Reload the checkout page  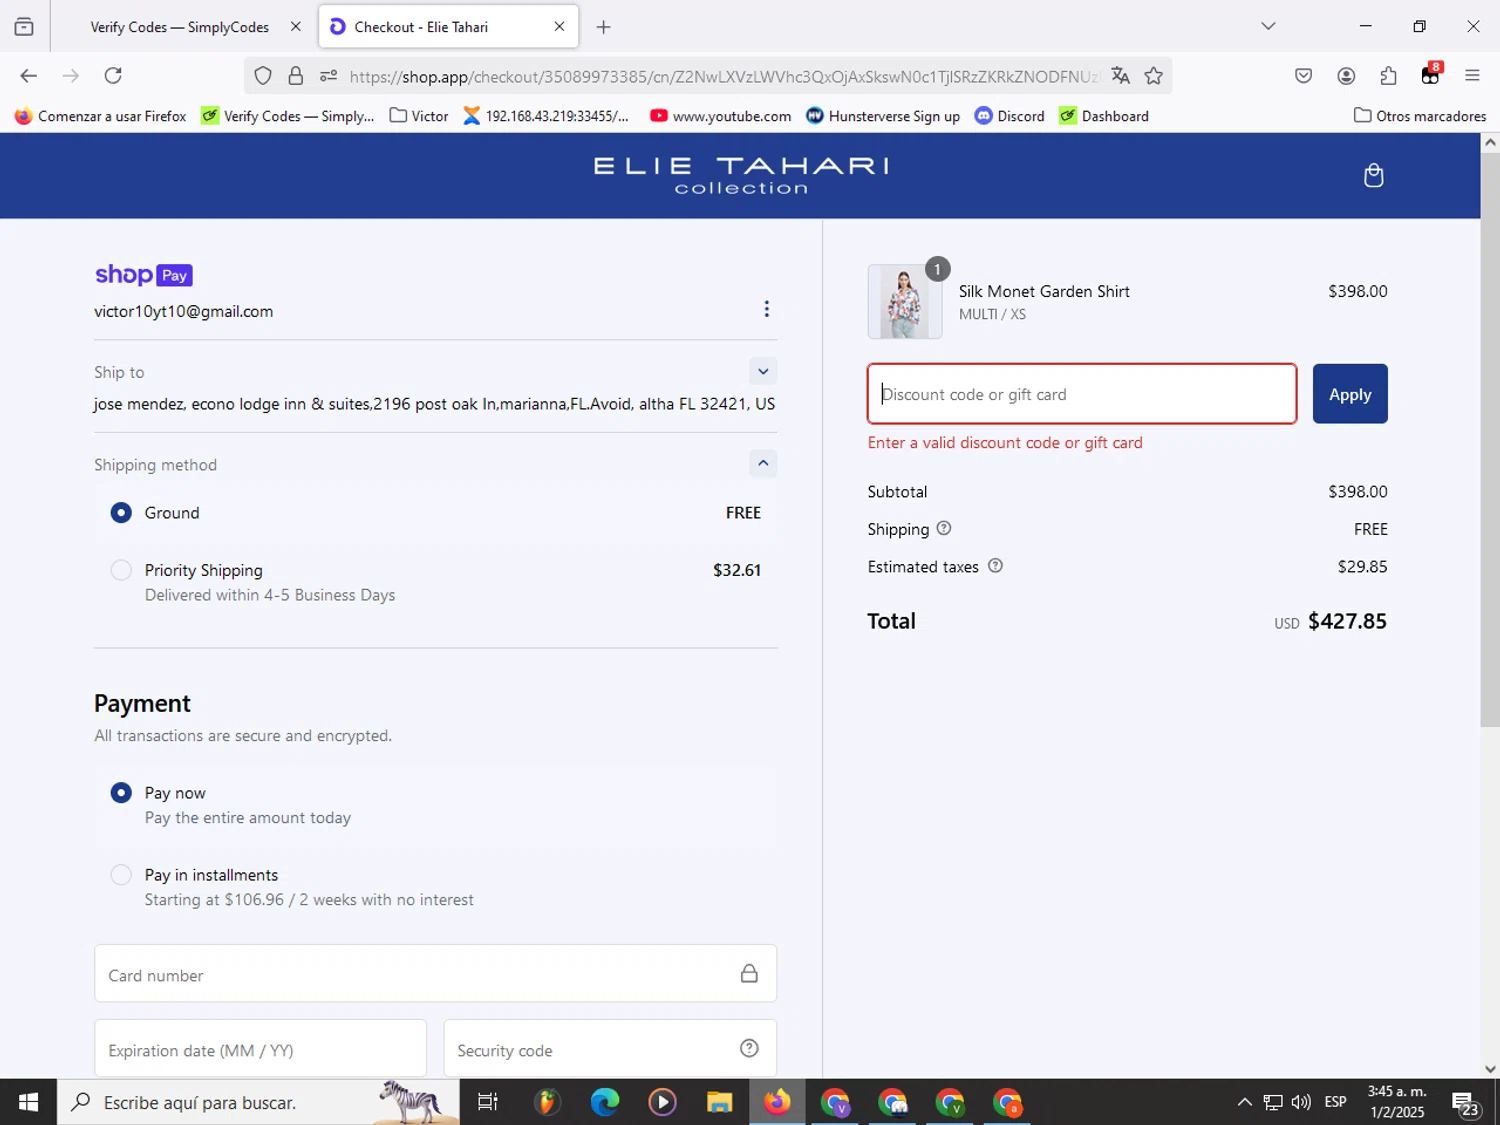click(113, 76)
